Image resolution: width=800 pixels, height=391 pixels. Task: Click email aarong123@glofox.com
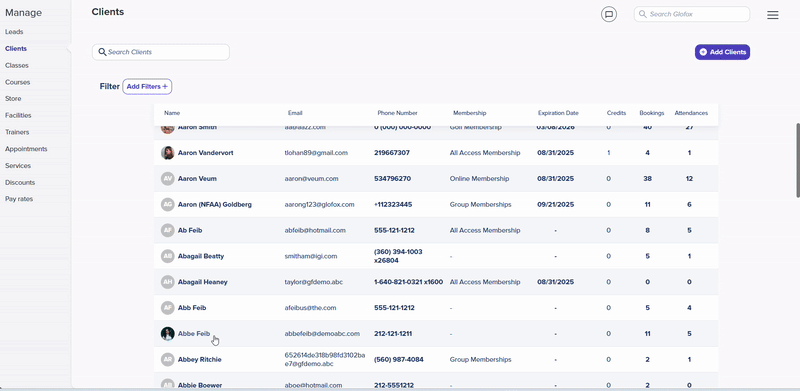tap(319, 205)
